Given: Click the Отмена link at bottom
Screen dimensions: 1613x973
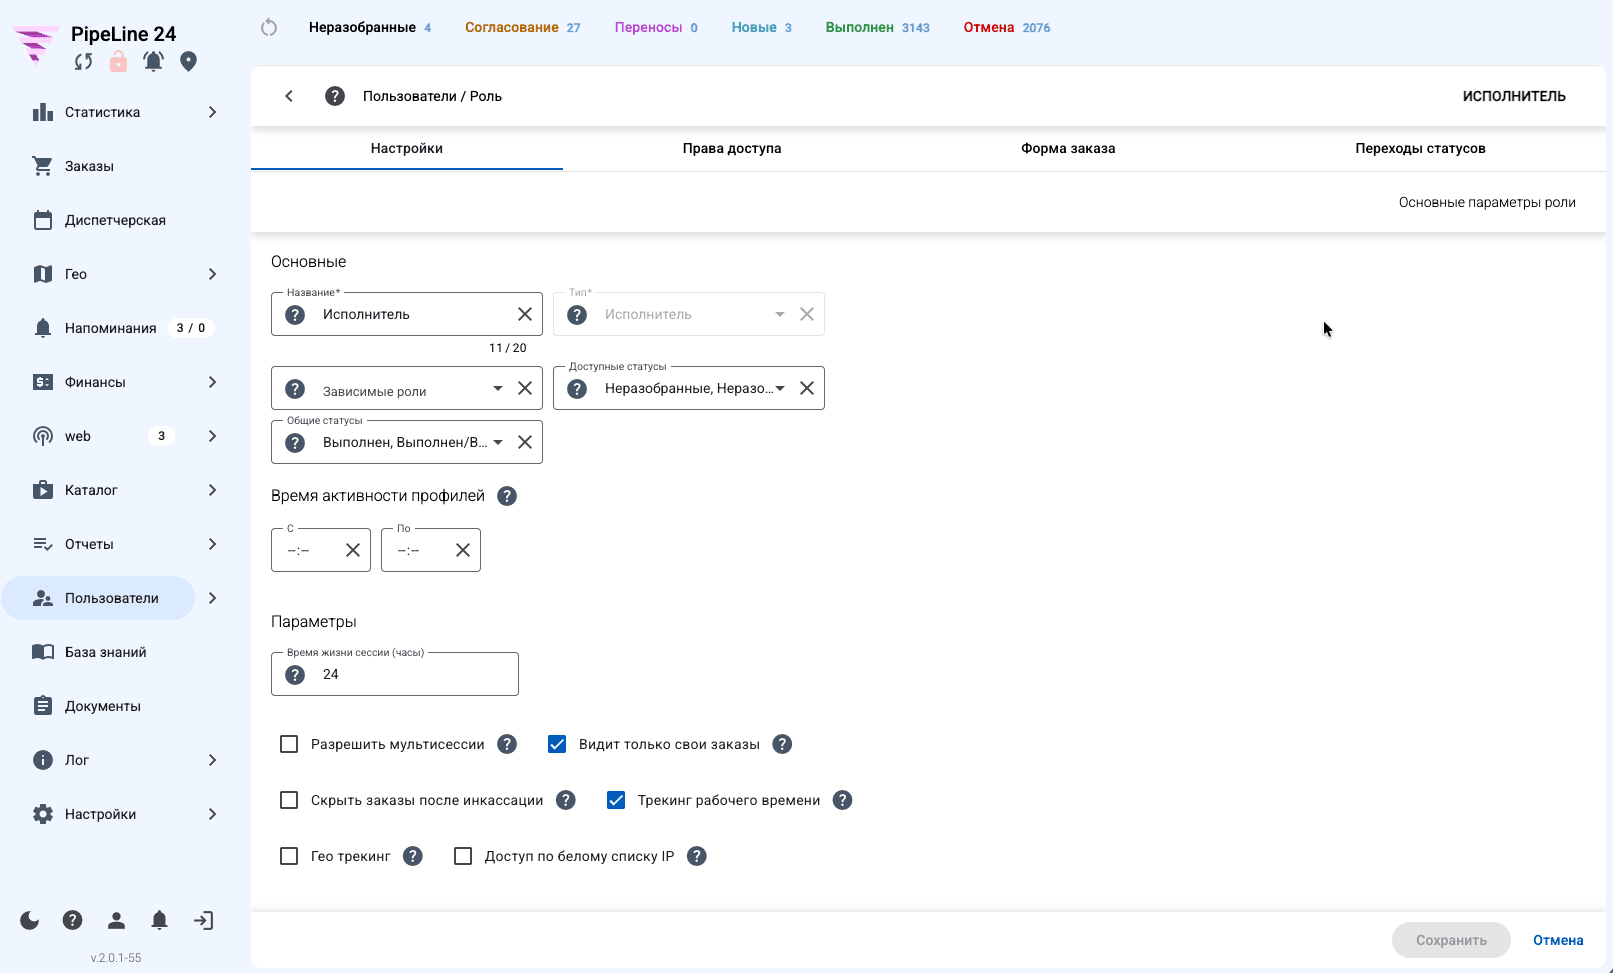Looking at the screenshot, I should (x=1558, y=940).
